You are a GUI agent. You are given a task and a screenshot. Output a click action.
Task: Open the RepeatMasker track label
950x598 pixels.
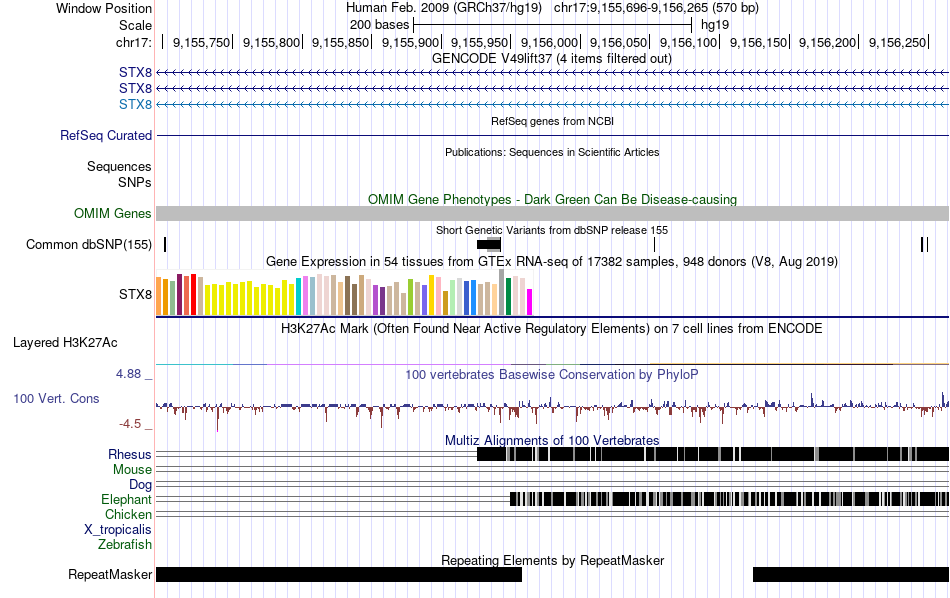click(x=110, y=574)
